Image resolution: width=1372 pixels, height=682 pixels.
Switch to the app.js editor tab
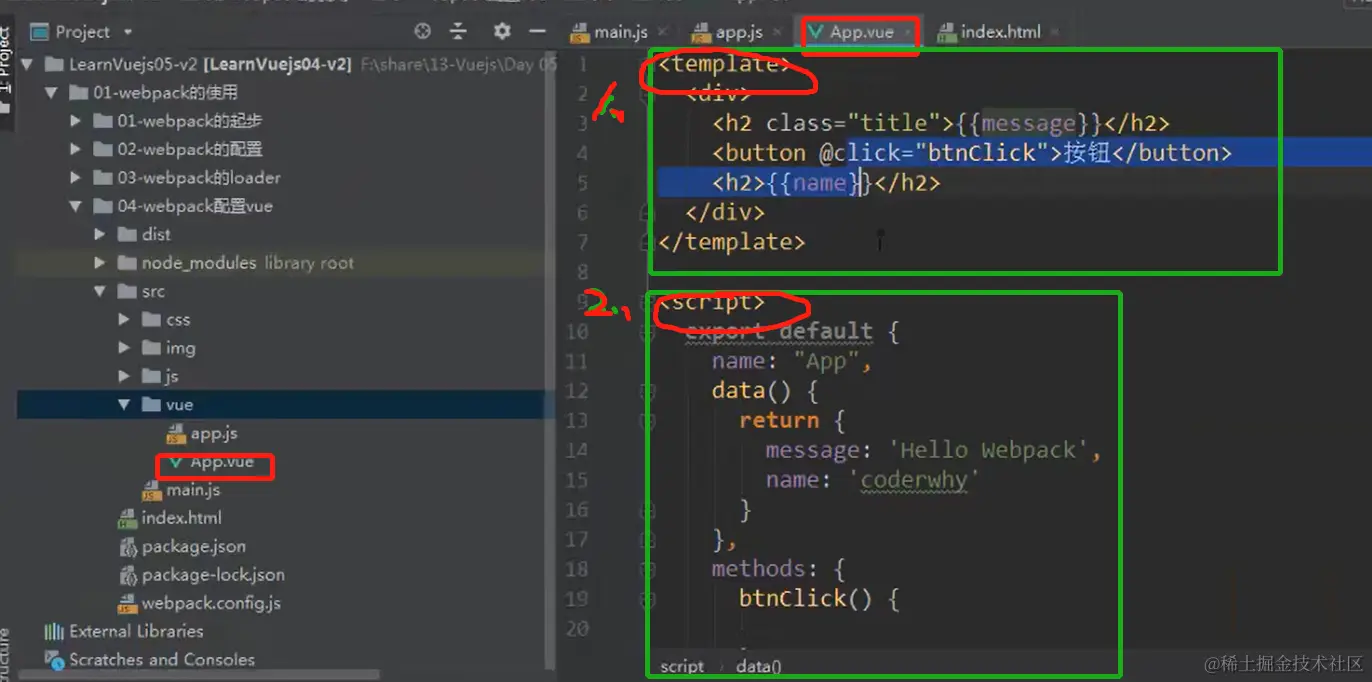739,33
